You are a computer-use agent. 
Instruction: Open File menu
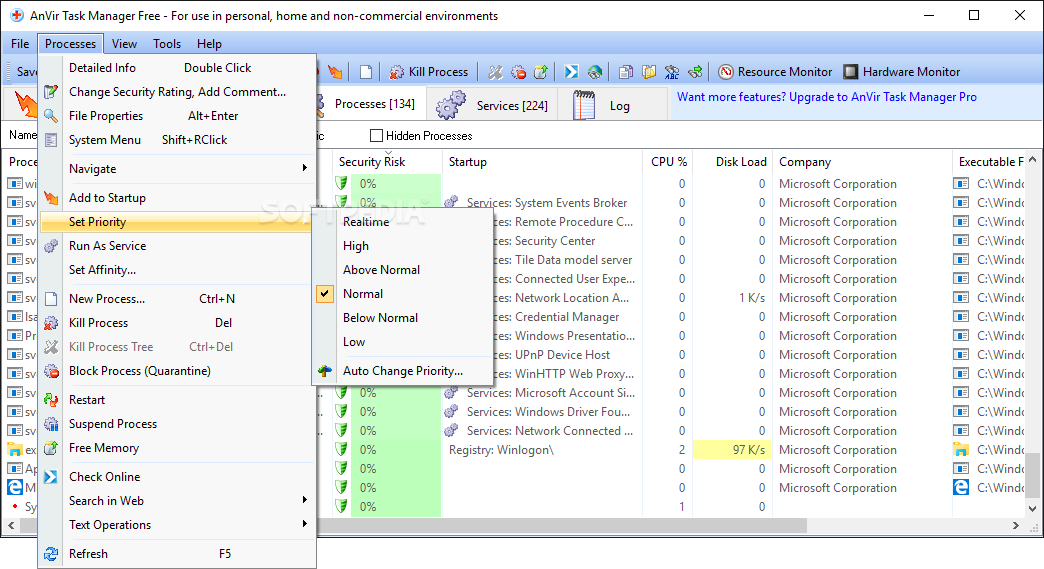[20, 44]
